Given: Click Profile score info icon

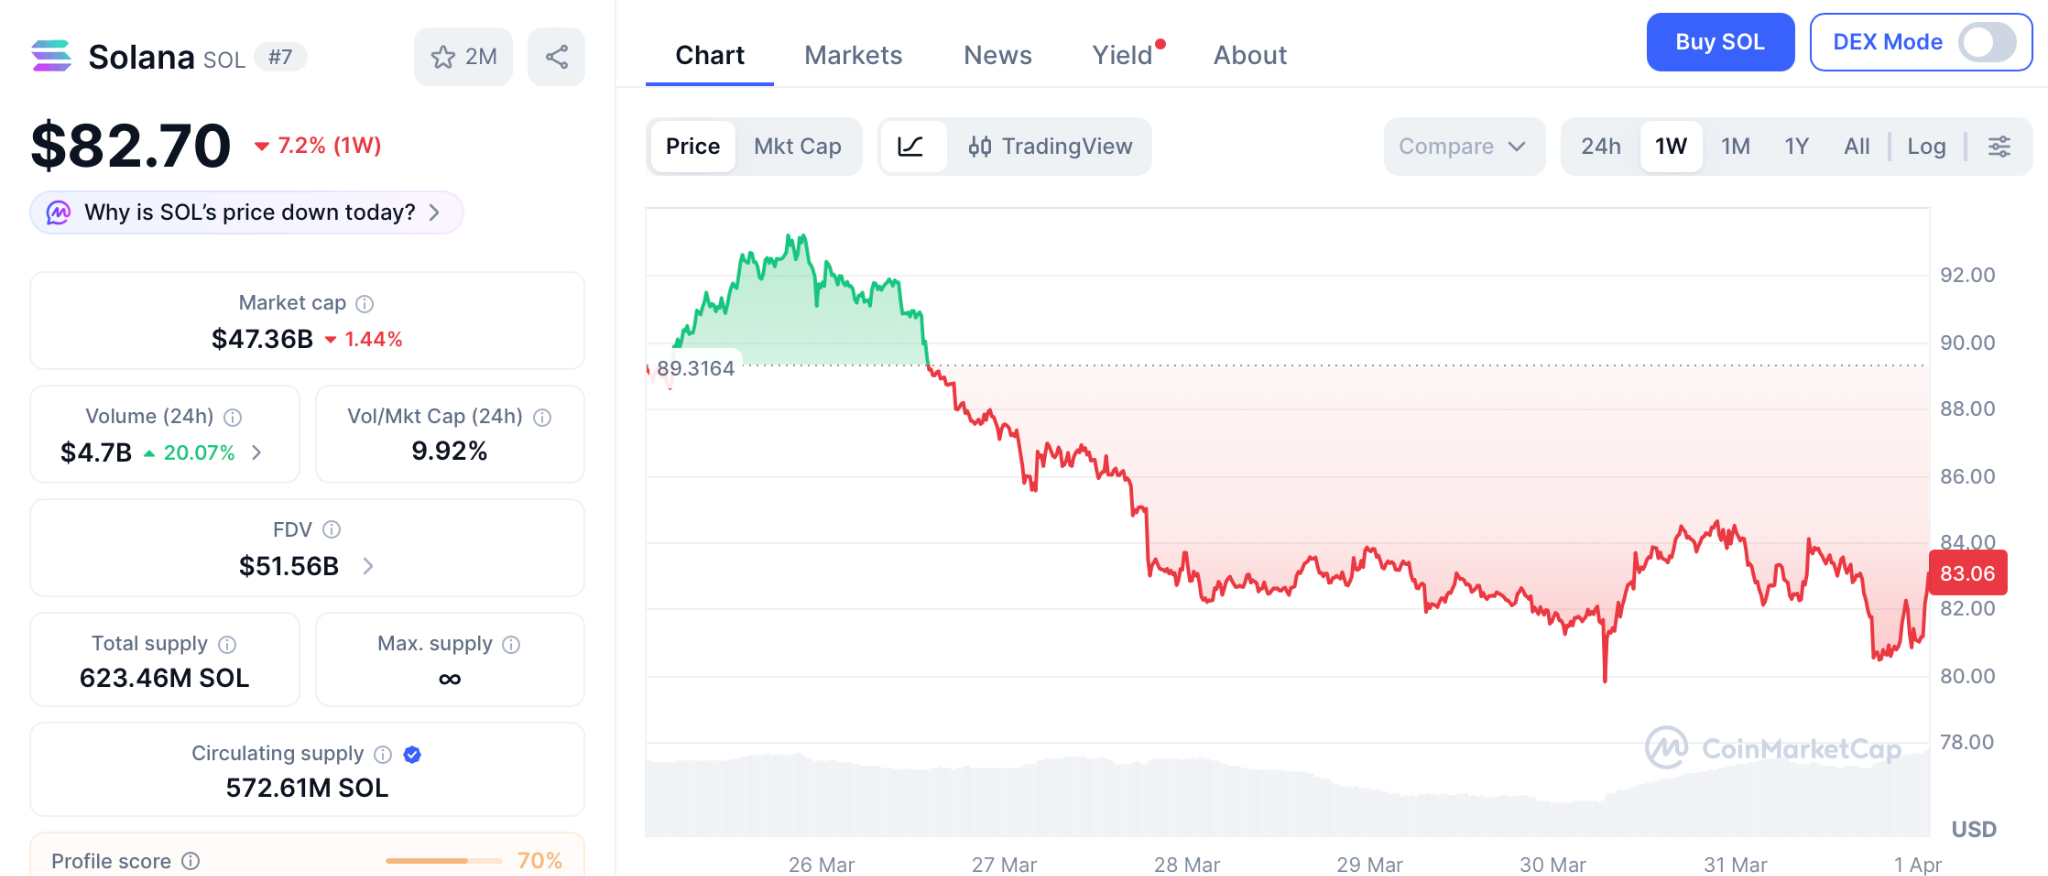Looking at the screenshot, I should point(191,861).
